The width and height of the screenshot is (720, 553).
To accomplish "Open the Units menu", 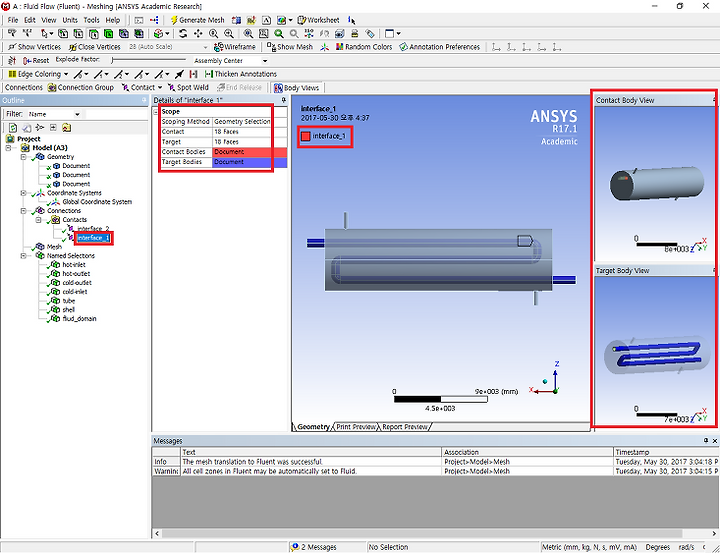I will (70, 20).
